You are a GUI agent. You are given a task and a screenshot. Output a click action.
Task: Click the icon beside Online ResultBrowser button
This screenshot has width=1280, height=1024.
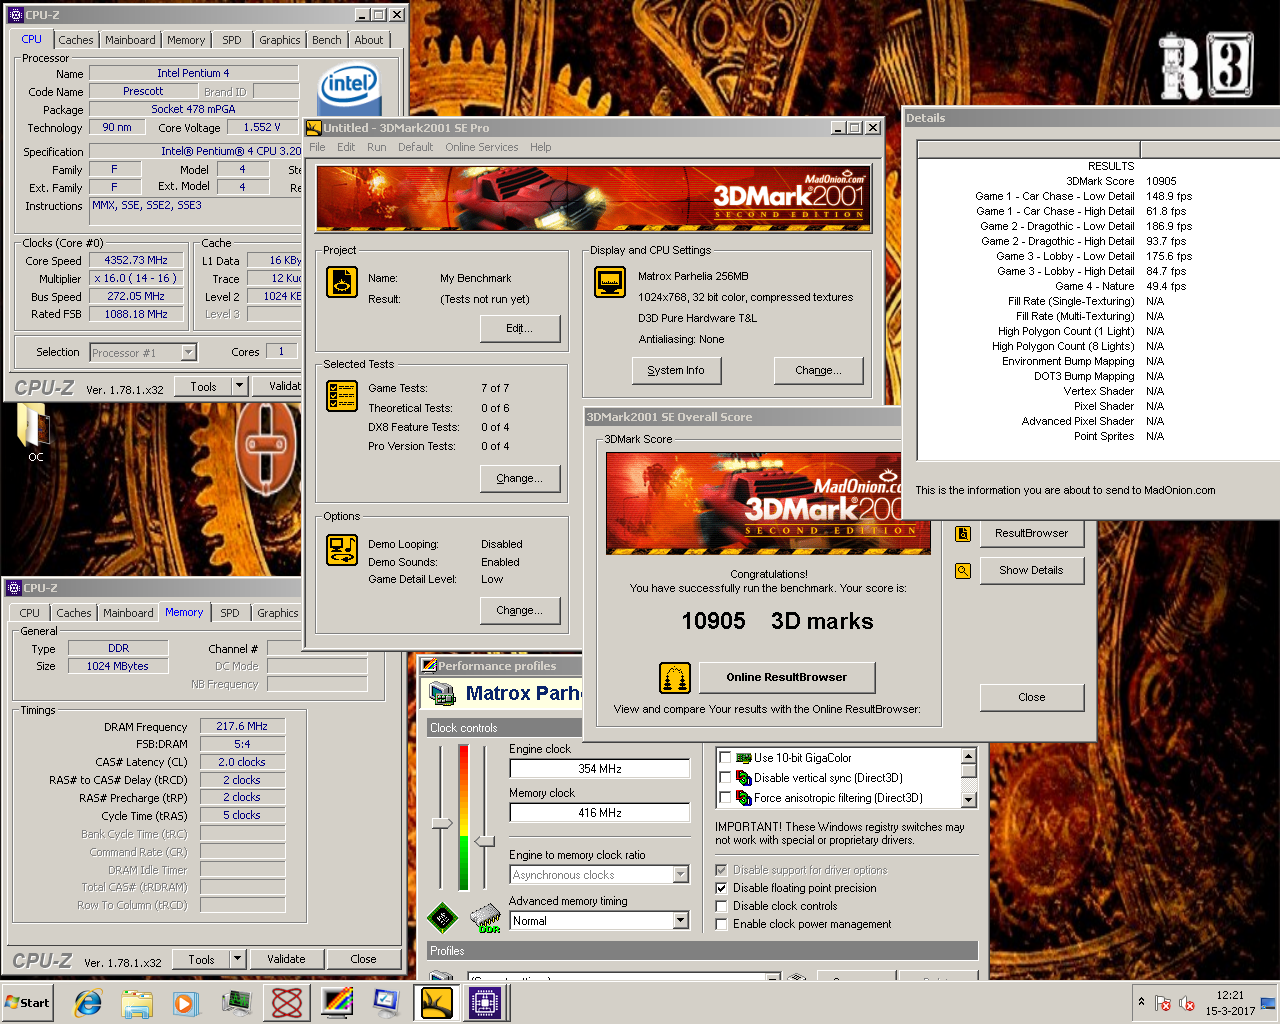(675, 678)
